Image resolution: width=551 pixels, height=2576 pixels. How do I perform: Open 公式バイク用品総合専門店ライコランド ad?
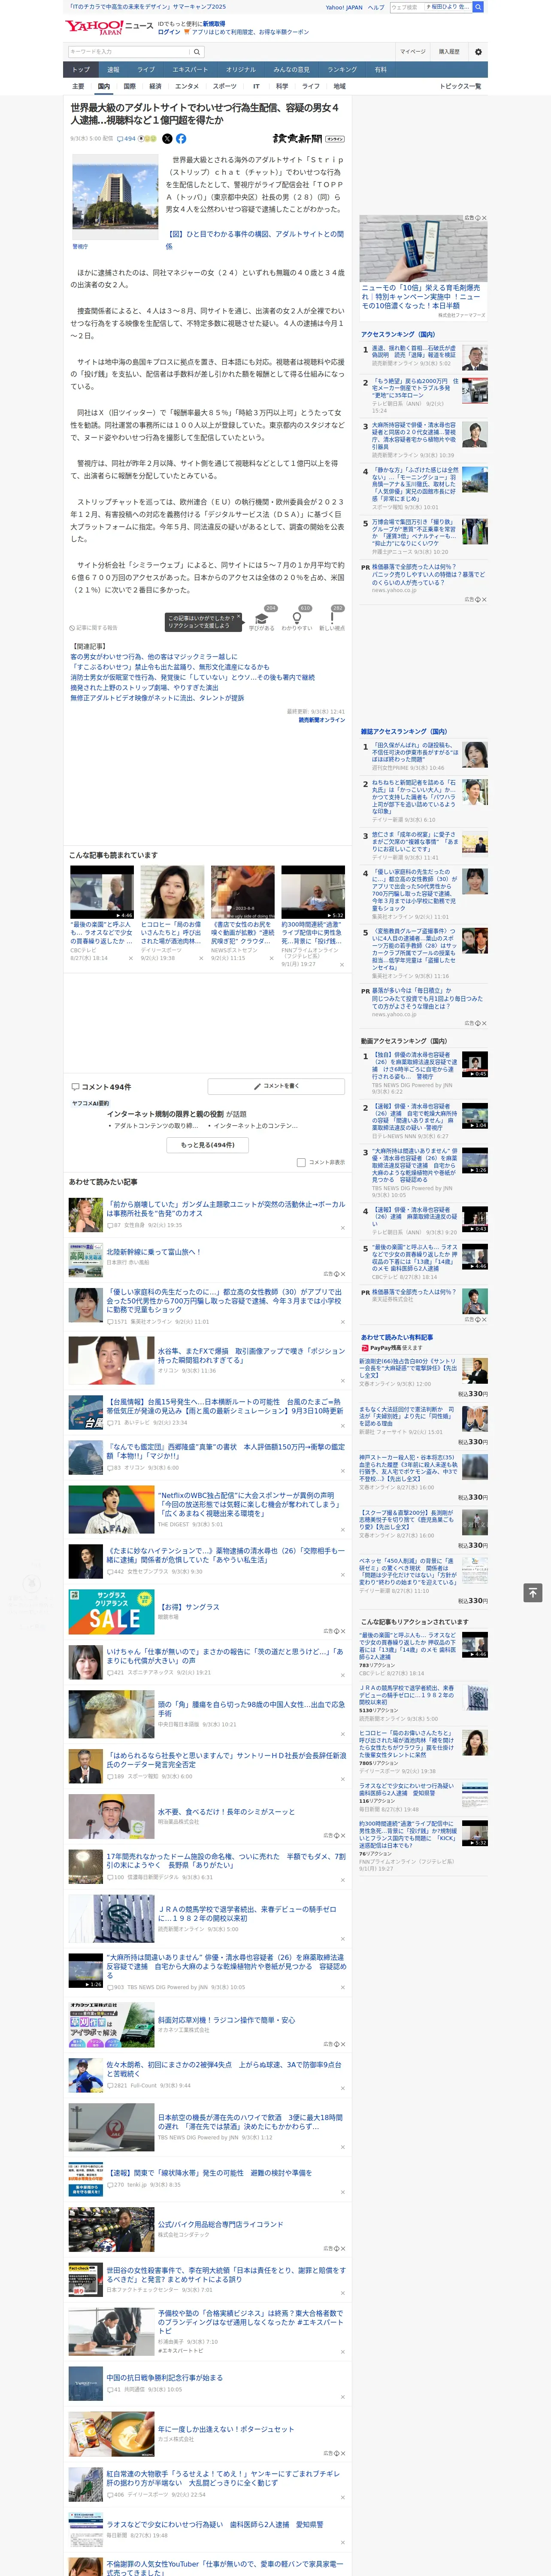220,2224
